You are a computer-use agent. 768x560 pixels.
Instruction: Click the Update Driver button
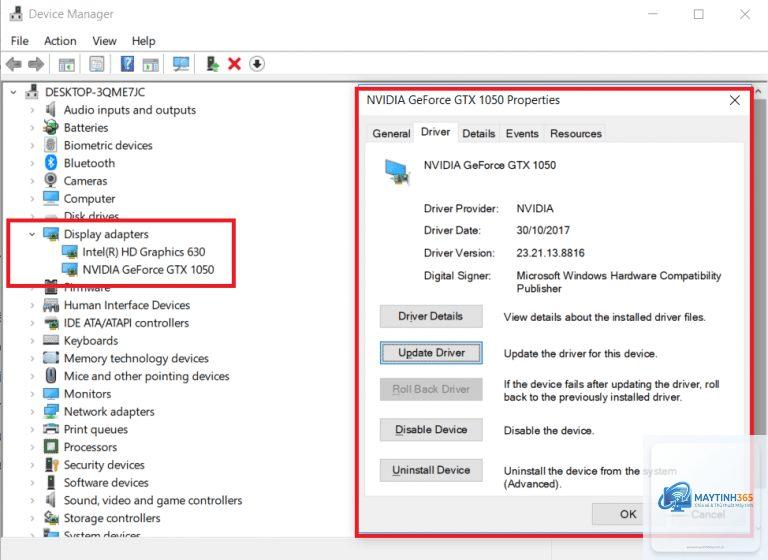coord(431,353)
